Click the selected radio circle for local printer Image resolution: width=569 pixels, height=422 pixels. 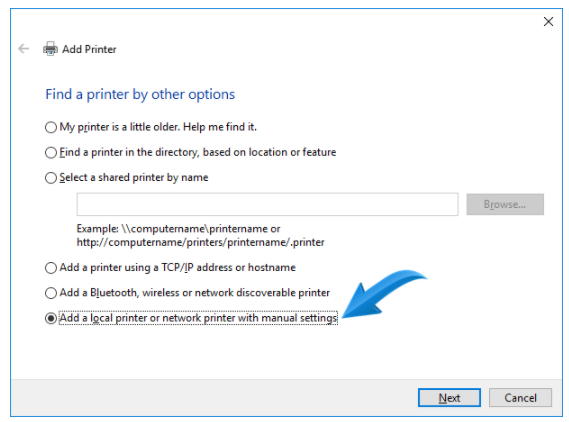click(51, 318)
